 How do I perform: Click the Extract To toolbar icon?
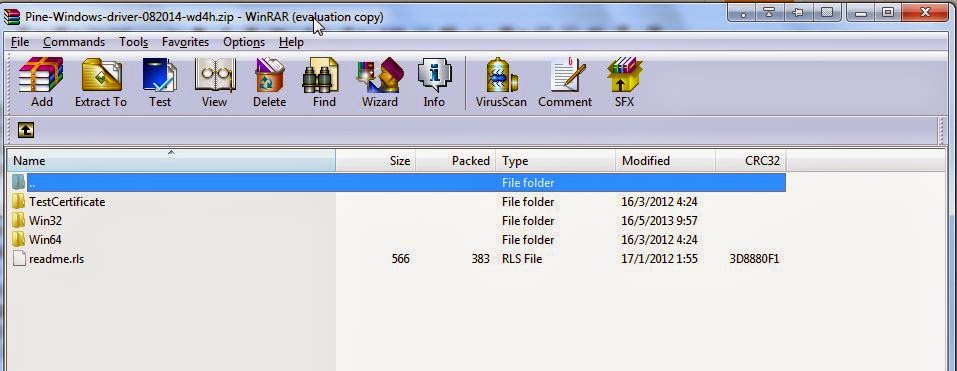pyautogui.click(x=101, y=82)
